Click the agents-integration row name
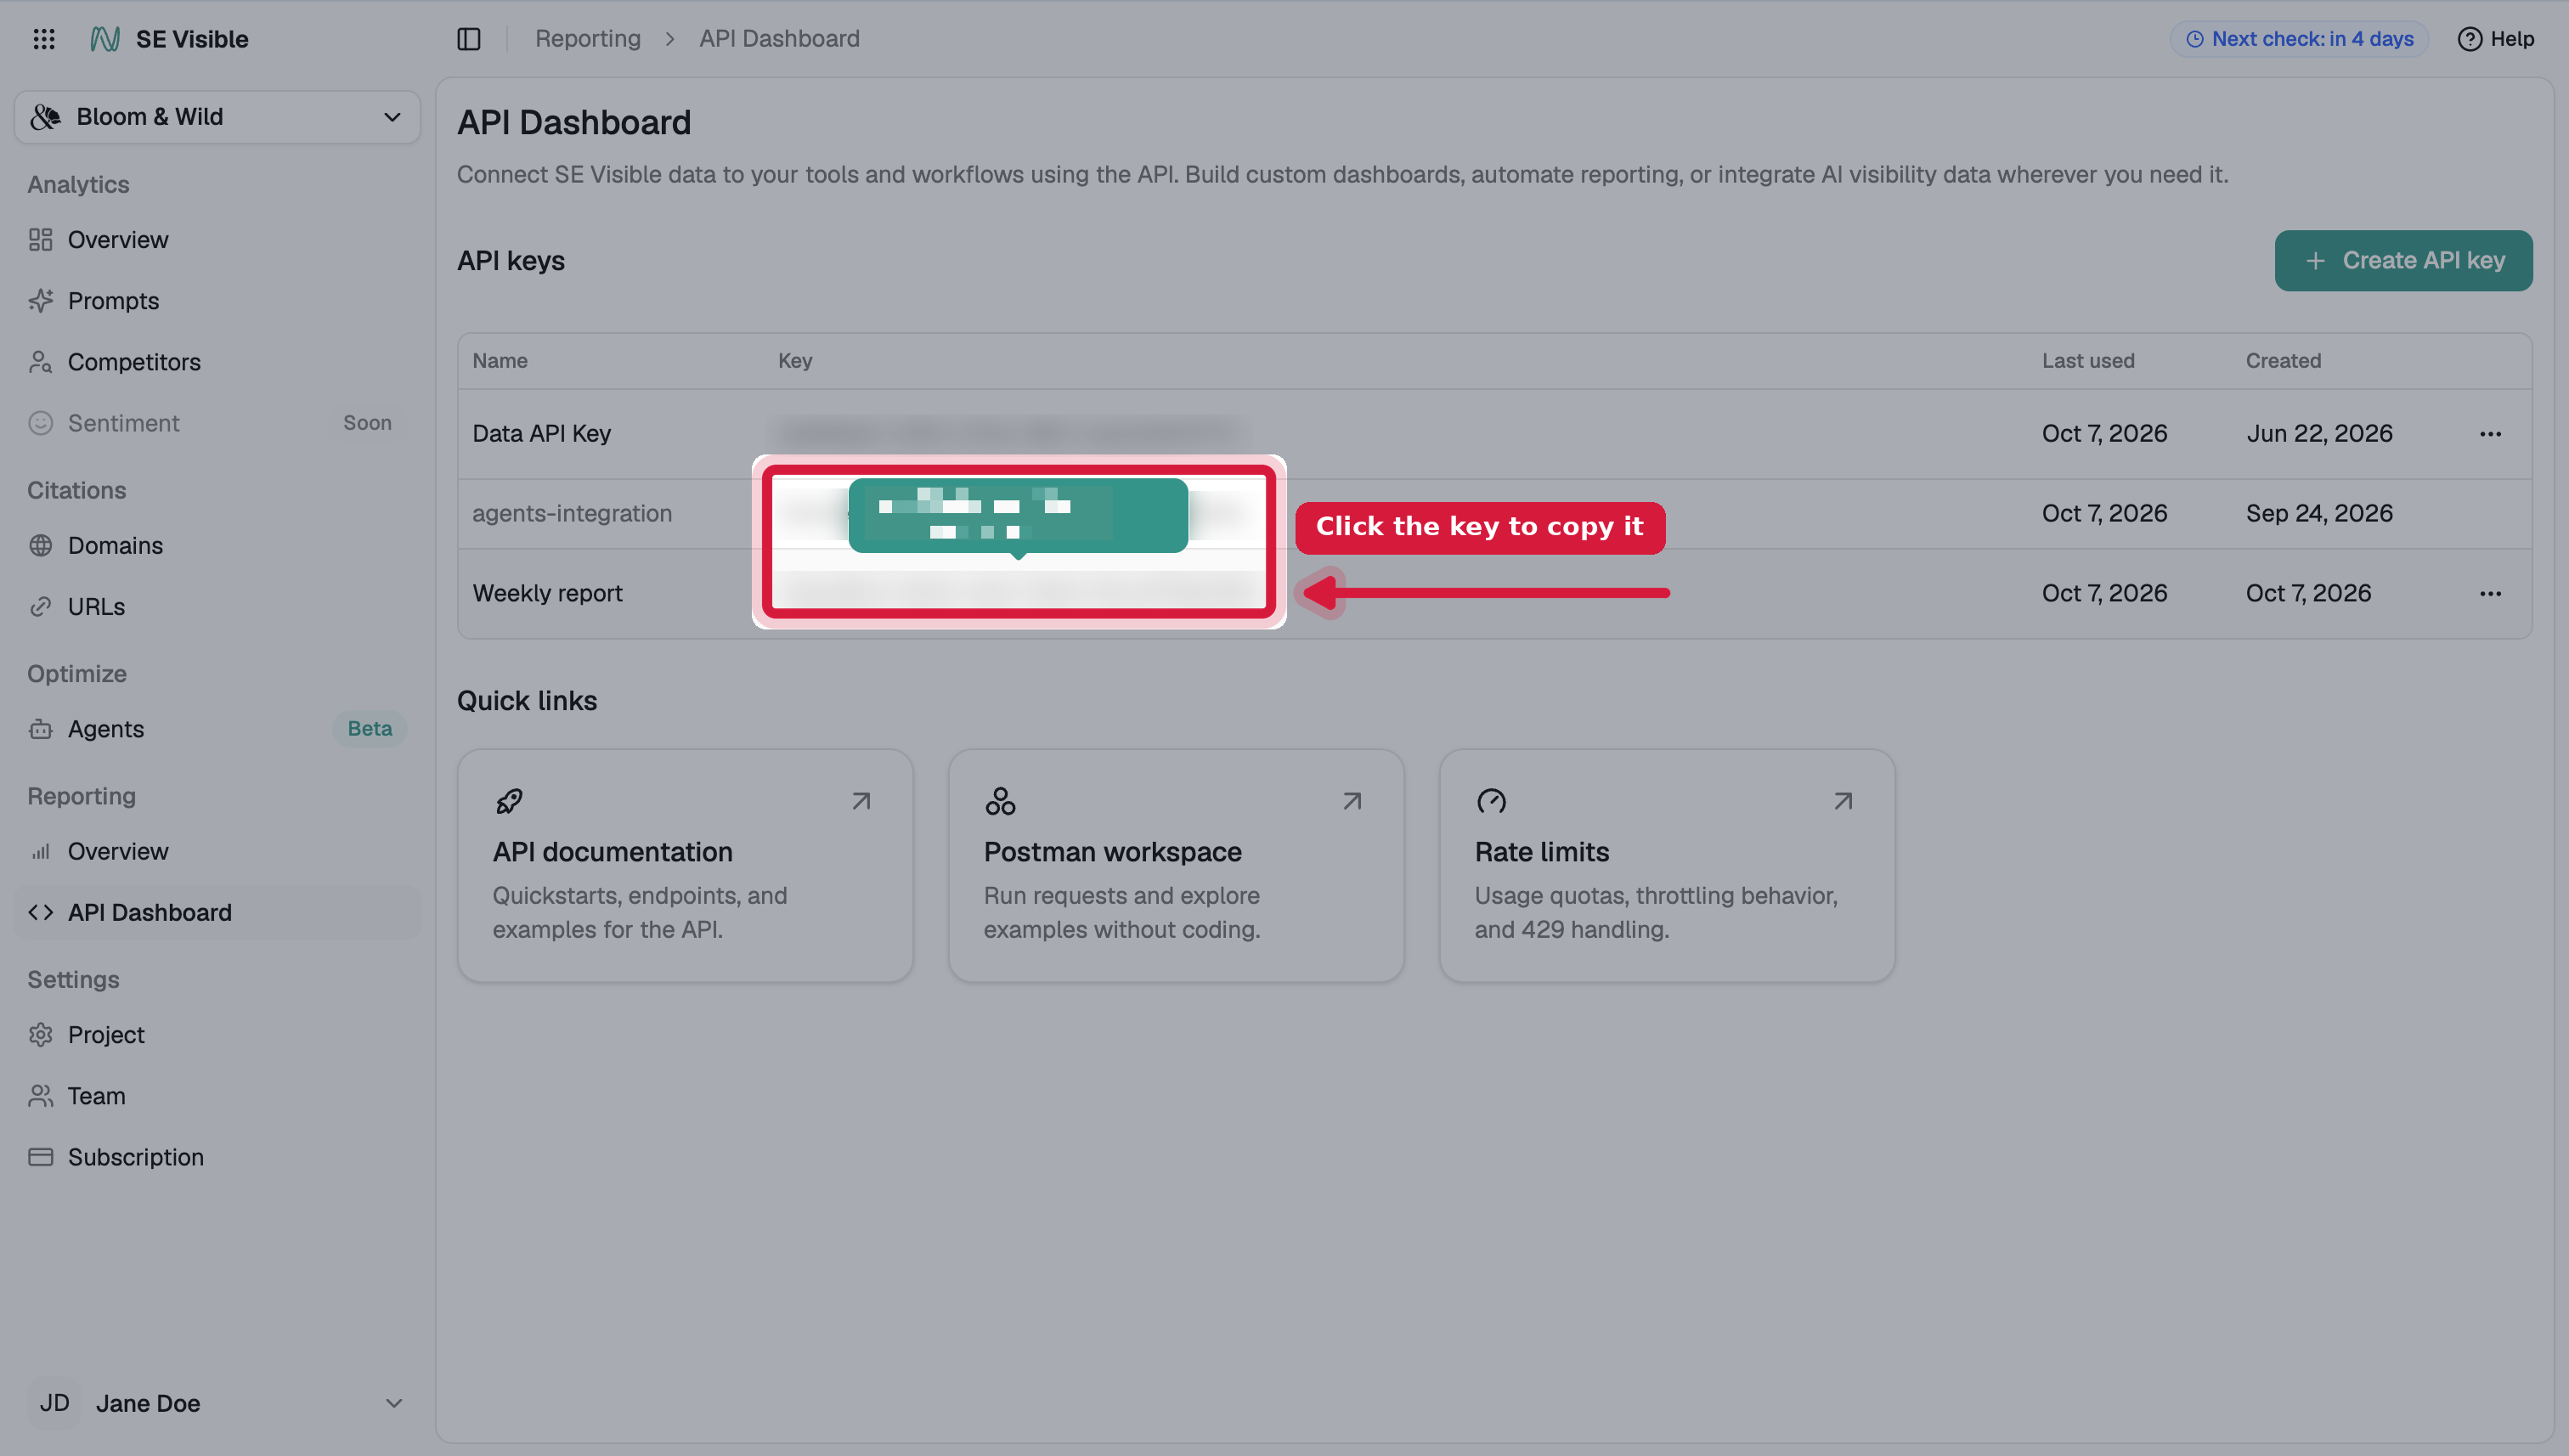The width and height of the screenshot is (2569, 1456). click(x=572, y=514)
